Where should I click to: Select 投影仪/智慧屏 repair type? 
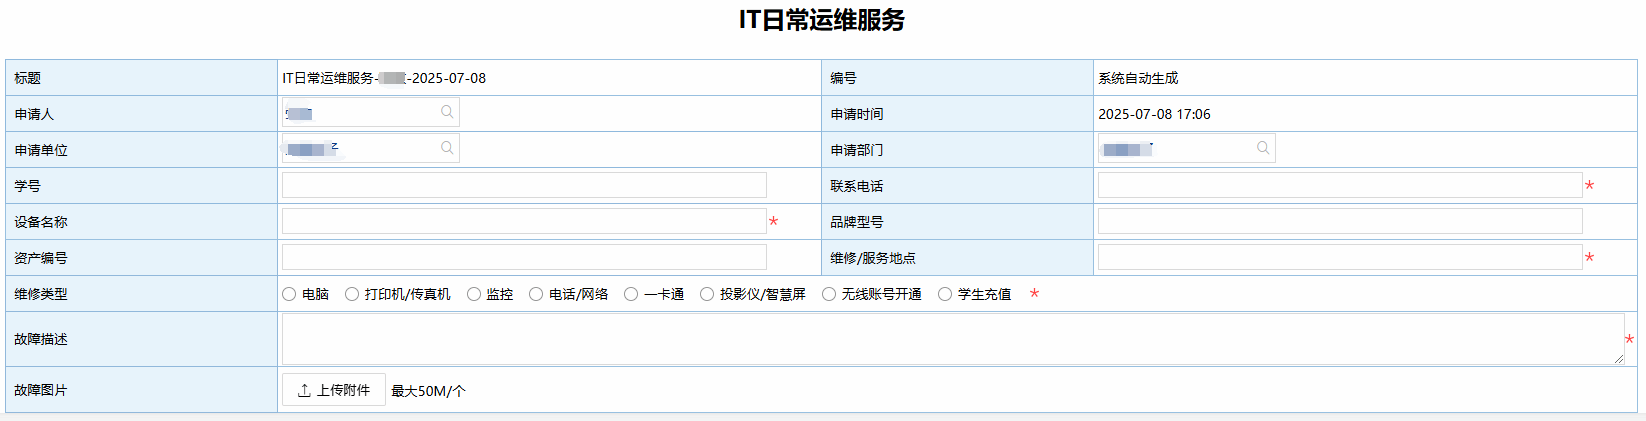click(707, 294)
